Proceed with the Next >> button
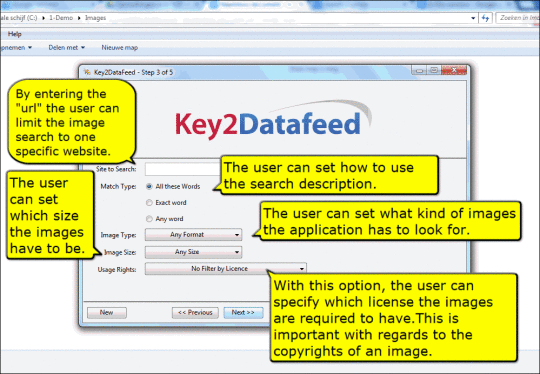 [x=243, y=312]
